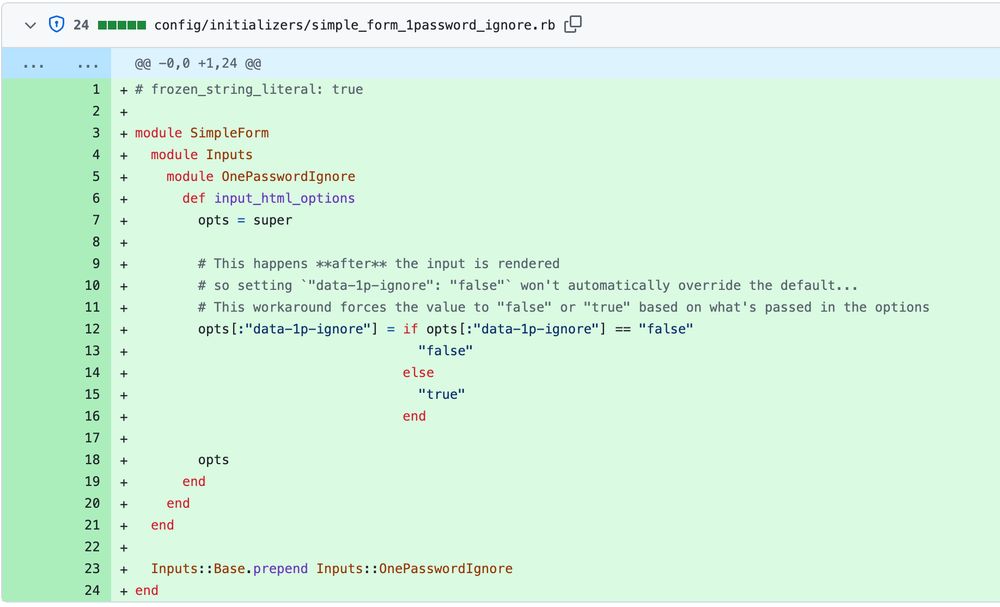
Task: Copy the file path with the copy icon
Action: [573, 24]
